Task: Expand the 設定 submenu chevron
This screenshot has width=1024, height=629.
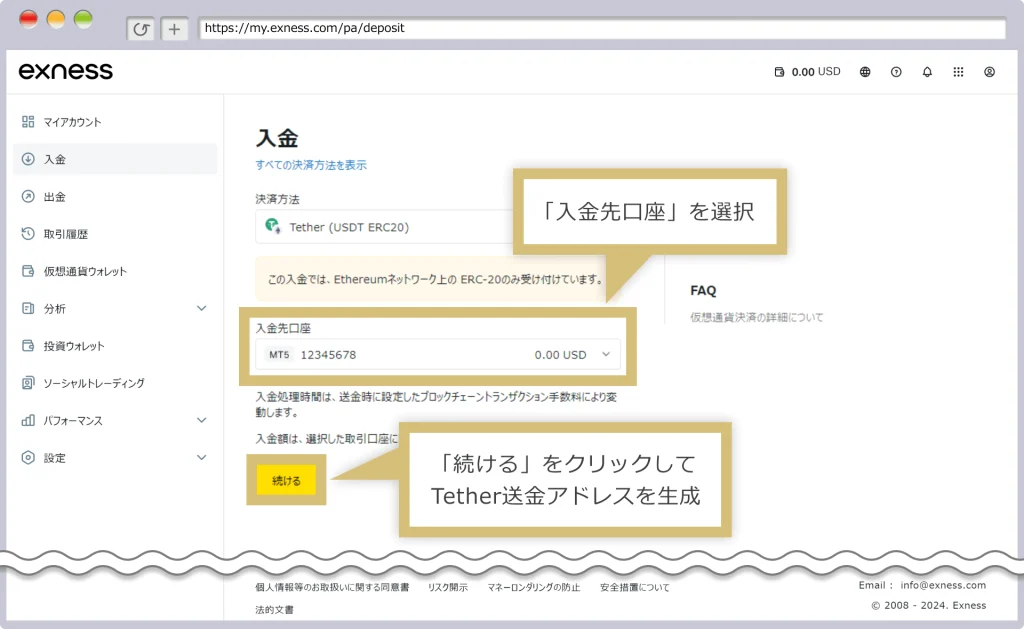Action: pos(202,457)
